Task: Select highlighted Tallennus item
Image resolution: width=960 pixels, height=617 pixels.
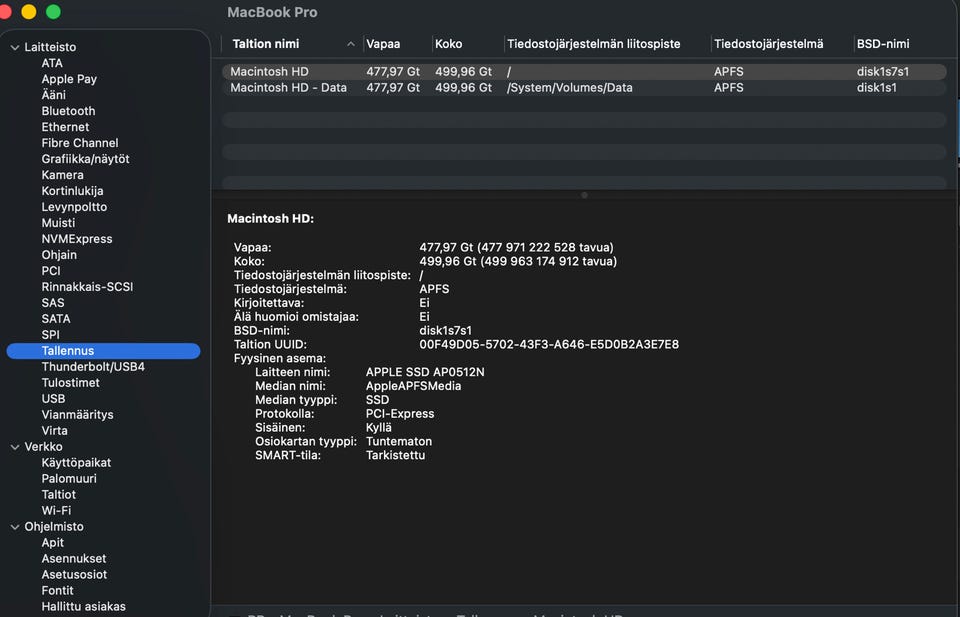Action: pos(103,351)
